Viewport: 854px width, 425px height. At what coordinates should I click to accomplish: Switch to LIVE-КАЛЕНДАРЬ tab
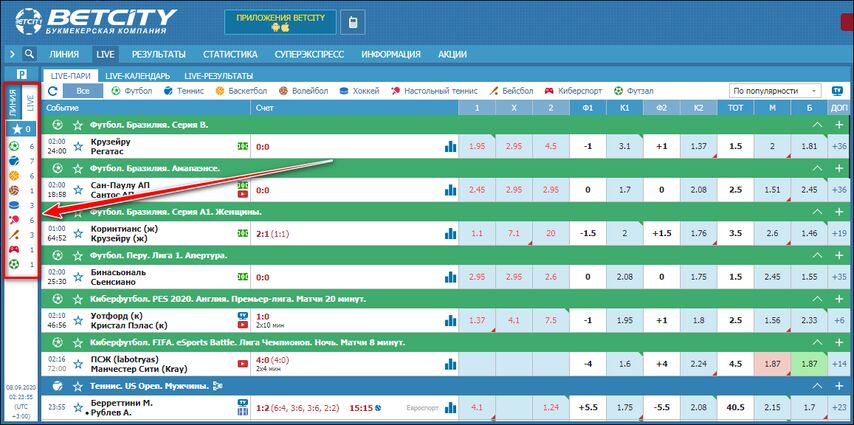[138, 76]
